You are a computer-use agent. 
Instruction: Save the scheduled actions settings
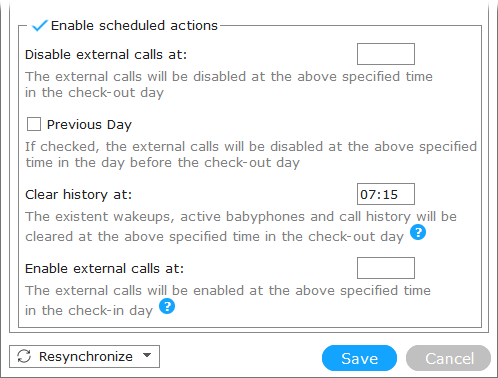pyautogui.click(x=359, y=358)
